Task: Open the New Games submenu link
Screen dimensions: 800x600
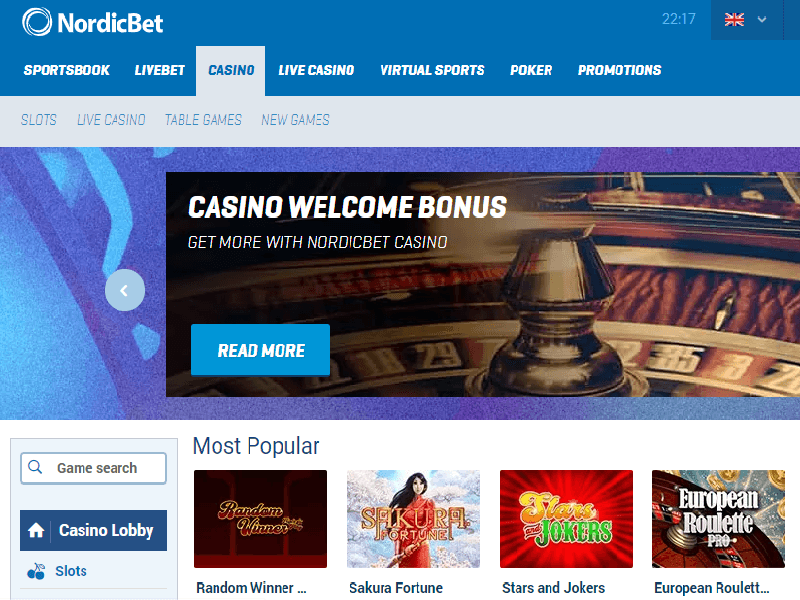Action: 295,120
